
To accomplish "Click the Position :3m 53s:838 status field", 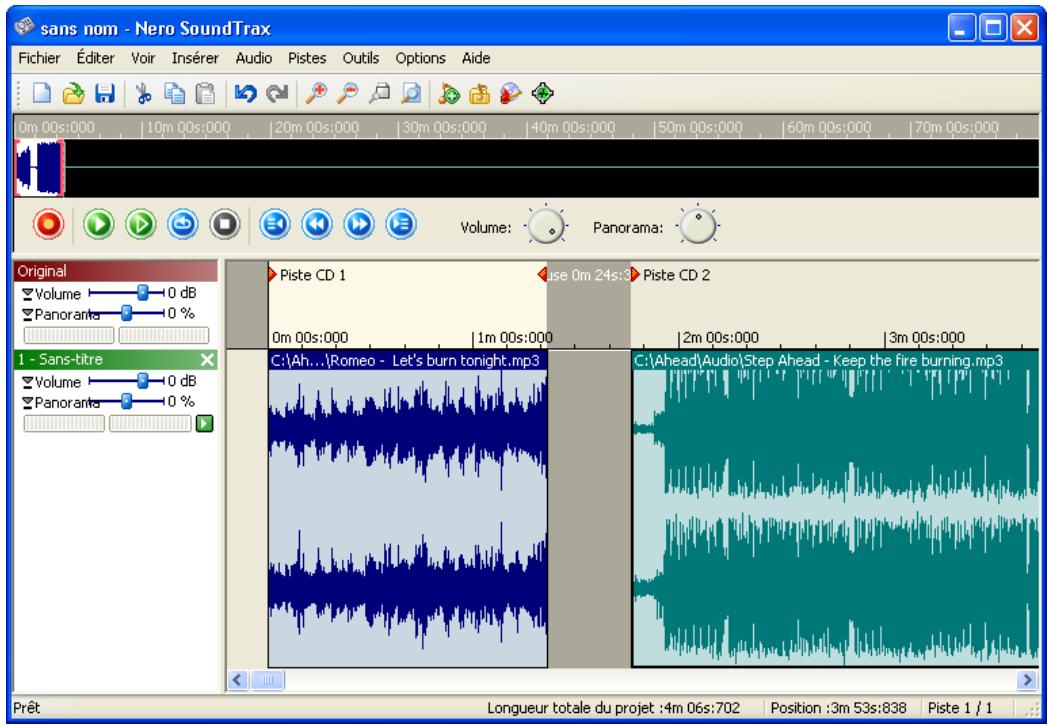I will pyautogui.click(x=838, y=707).
